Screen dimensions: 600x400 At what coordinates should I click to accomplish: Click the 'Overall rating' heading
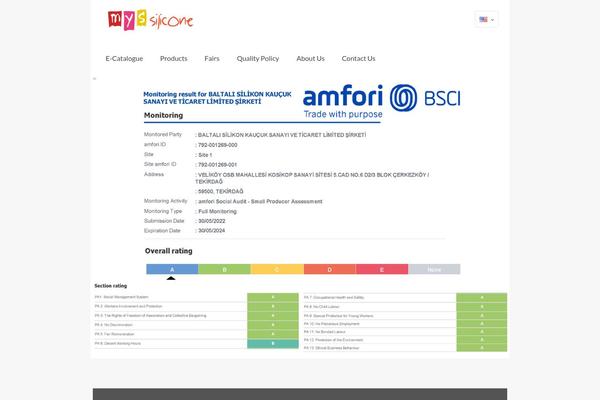pyautogui.click(x=169, y=251)
